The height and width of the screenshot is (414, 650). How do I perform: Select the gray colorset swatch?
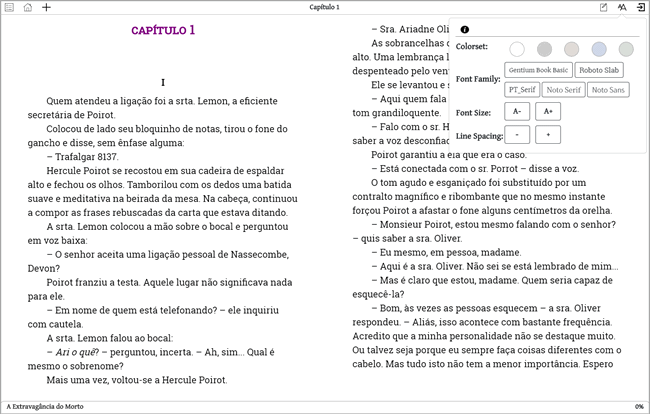pos(544,49)
